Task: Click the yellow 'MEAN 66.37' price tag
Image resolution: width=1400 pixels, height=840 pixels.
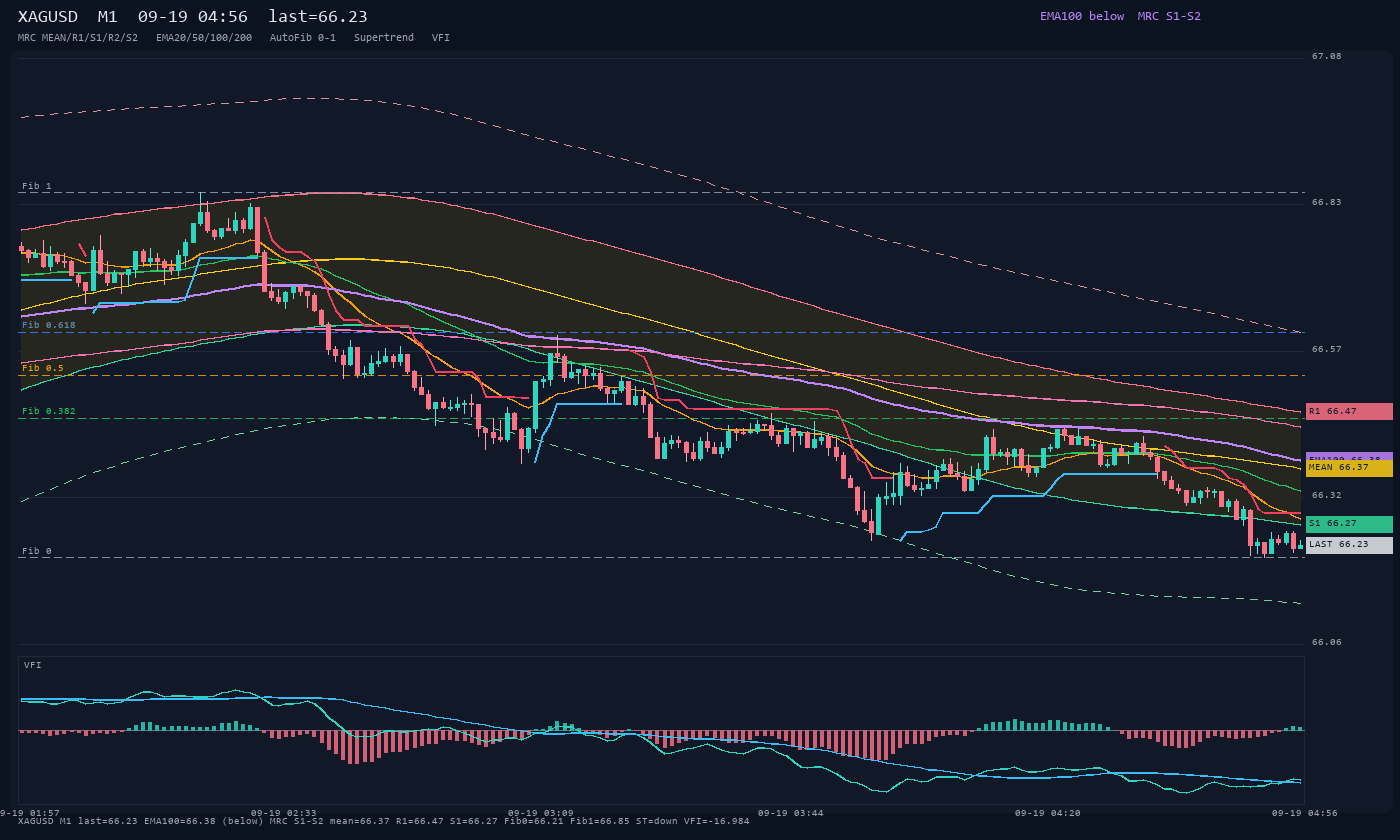Action: pos(1349,468)
